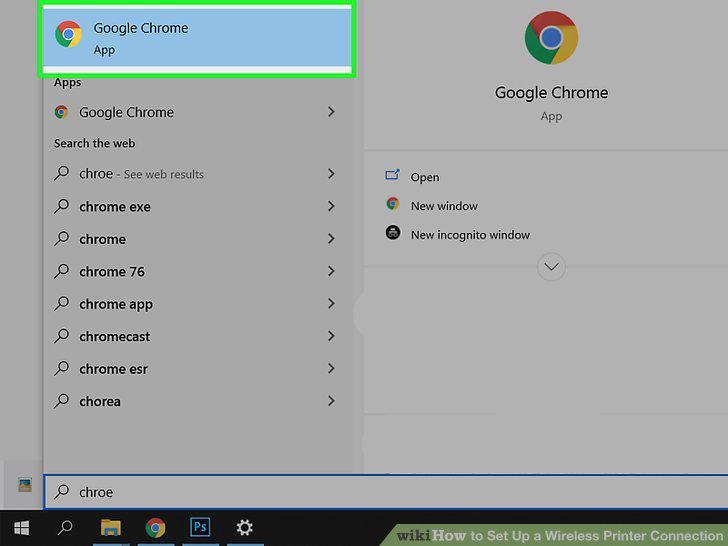Click the Chrome icon in the best match

[69, 34]
